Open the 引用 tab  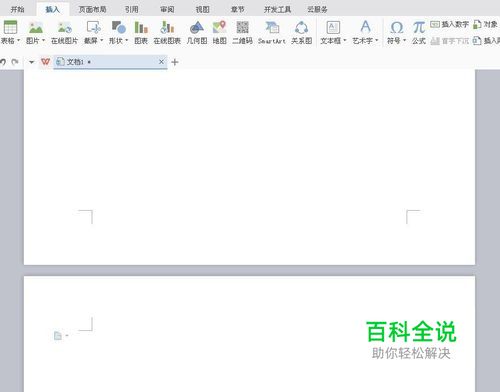click(x=132, y=9)
